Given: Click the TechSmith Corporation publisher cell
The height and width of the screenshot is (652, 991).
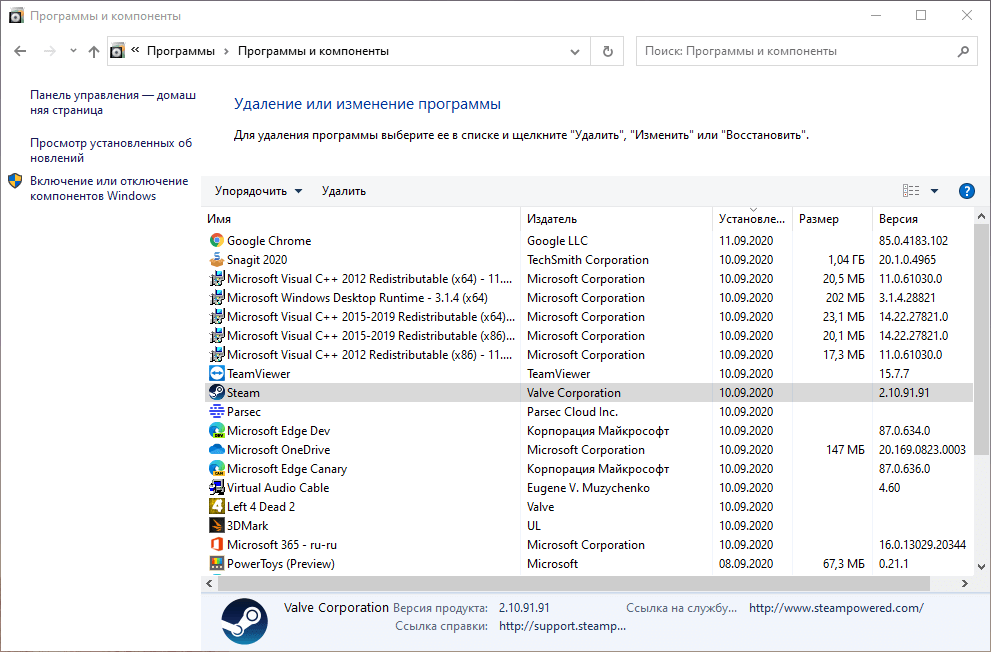Looking at the screenshot, I should pos(588,260).
